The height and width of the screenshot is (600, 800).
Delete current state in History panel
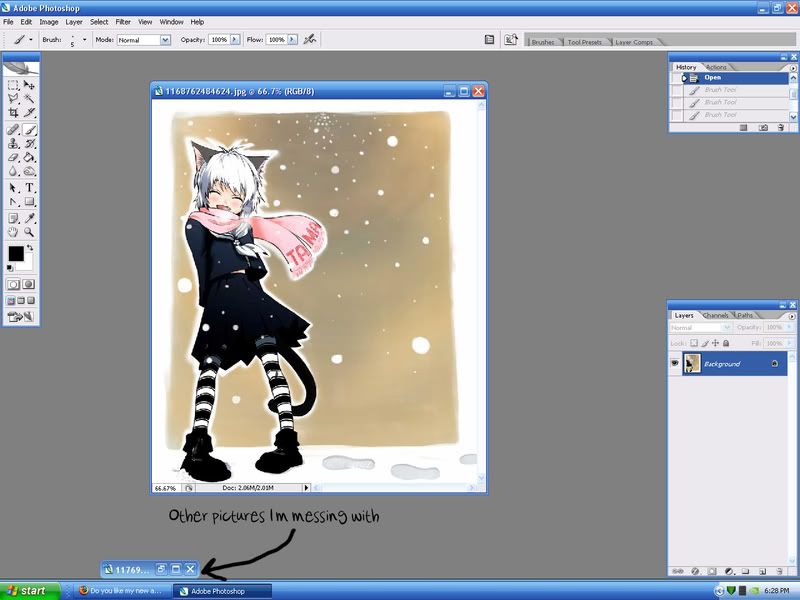coord(781,128)
